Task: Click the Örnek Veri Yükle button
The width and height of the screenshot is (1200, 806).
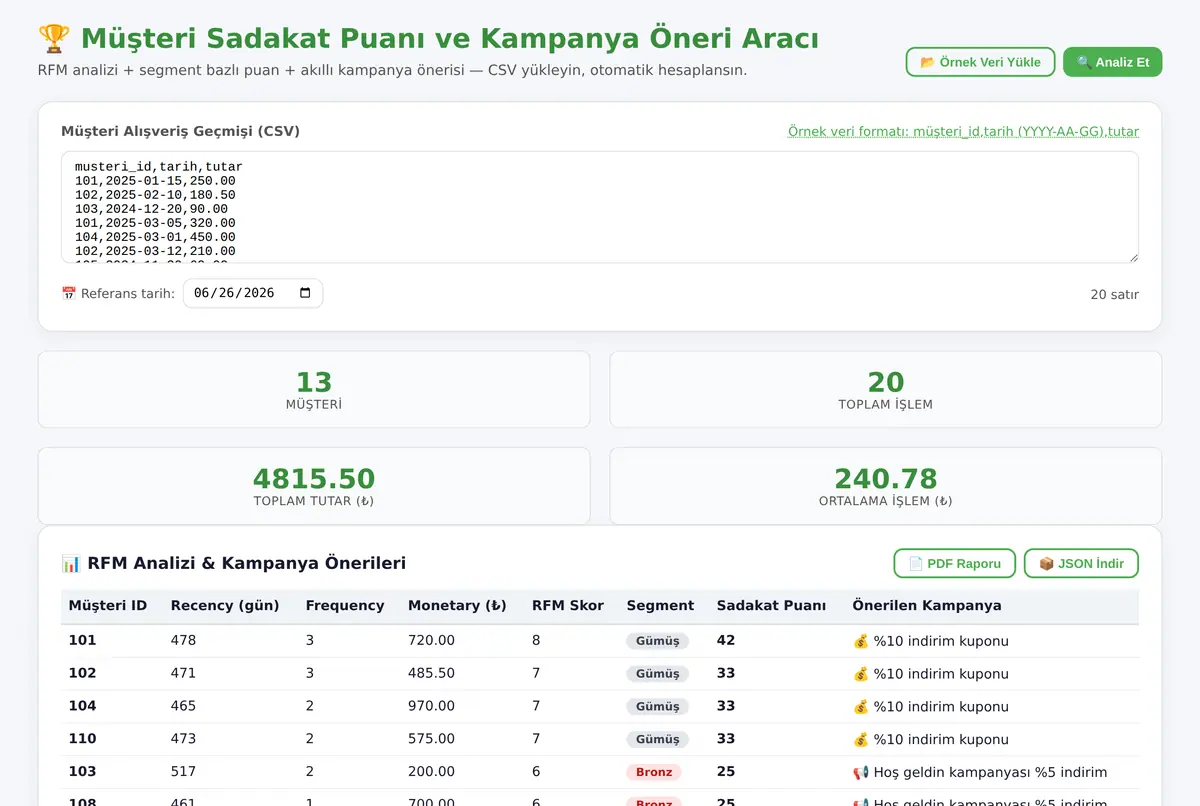Action: (980, 62)
